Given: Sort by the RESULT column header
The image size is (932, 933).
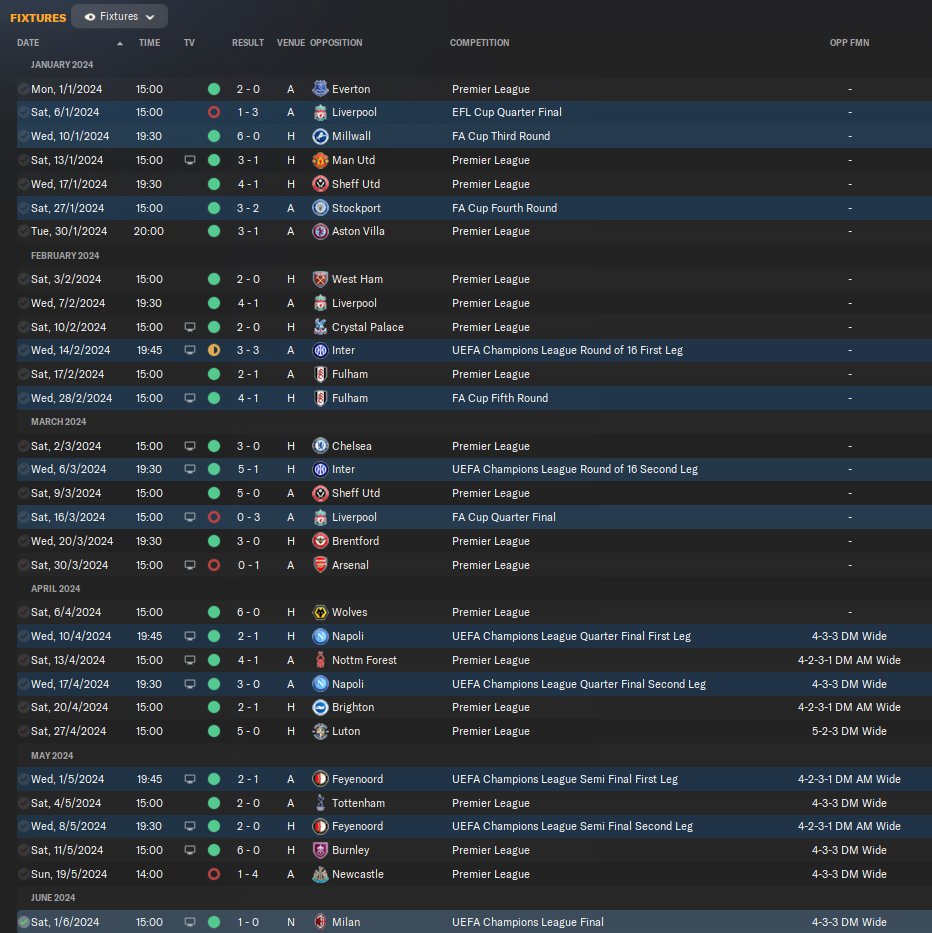Looking at the screenshot, I should pos(248,43).
